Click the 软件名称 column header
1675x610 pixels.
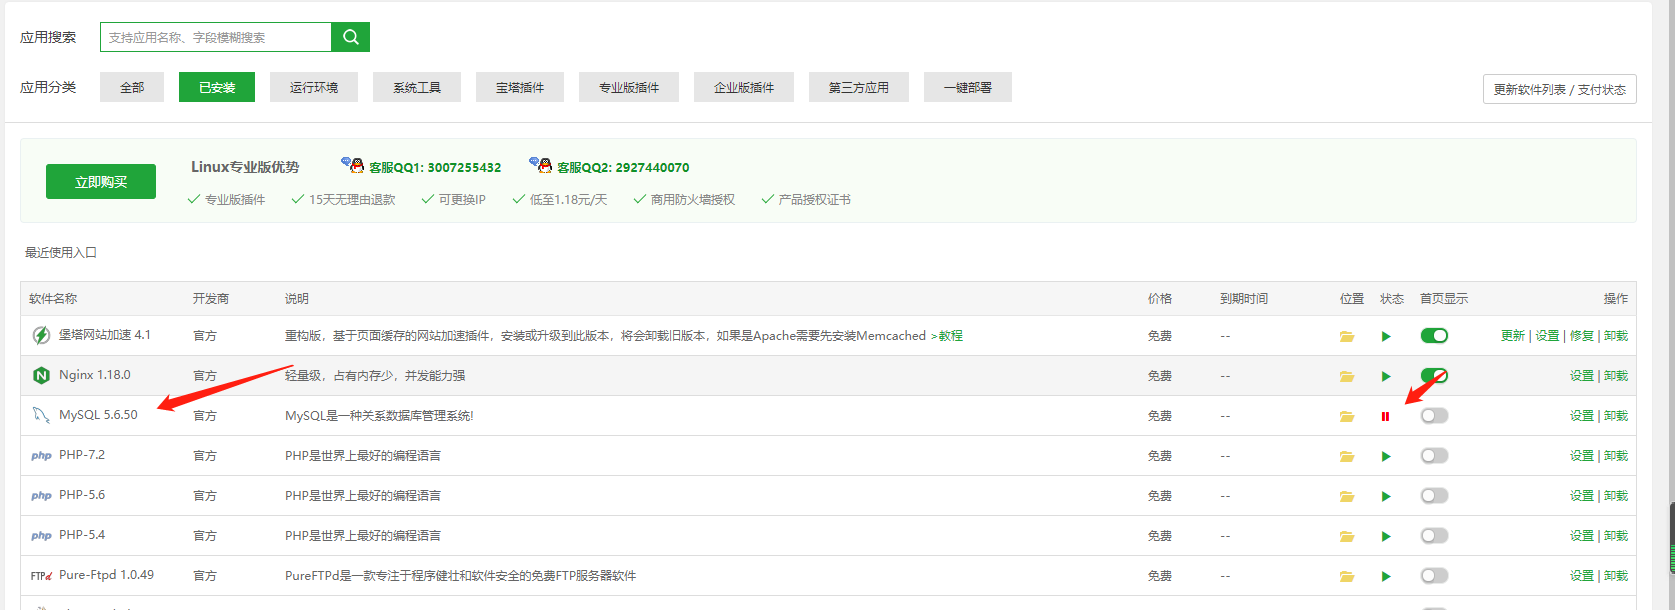point(53,298)
